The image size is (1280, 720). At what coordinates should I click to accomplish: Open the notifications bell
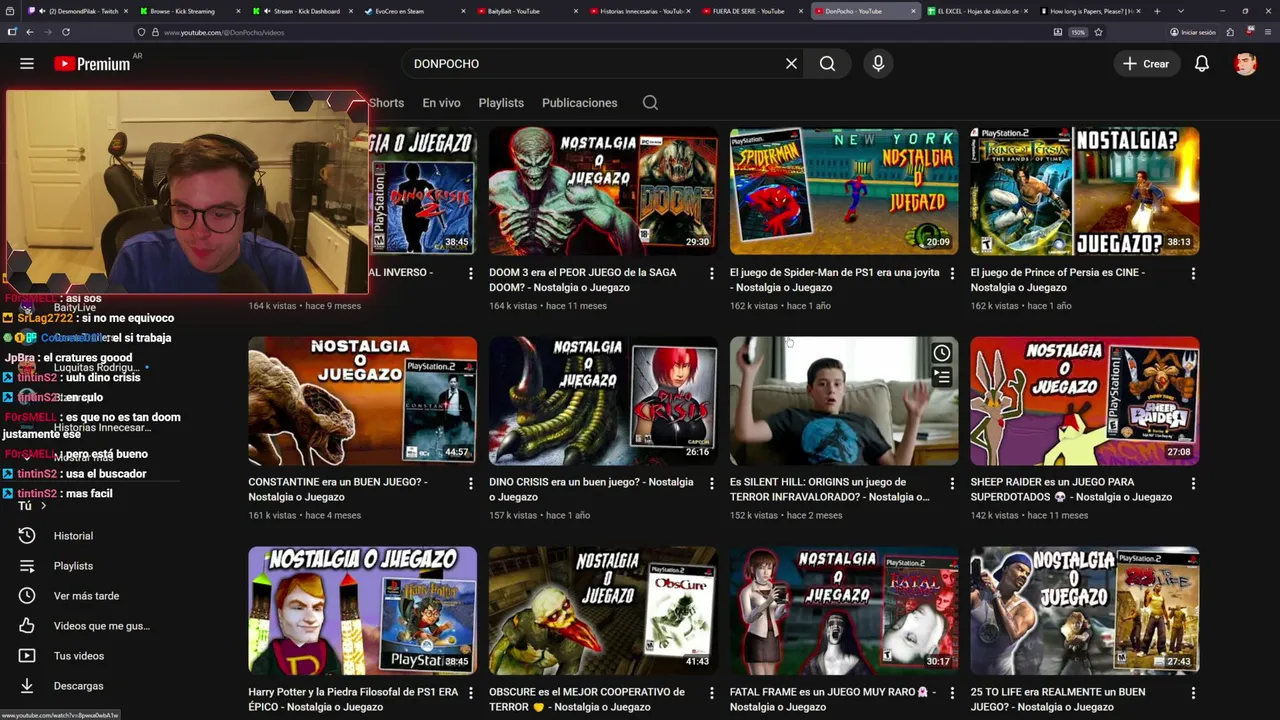(1202, 63)
